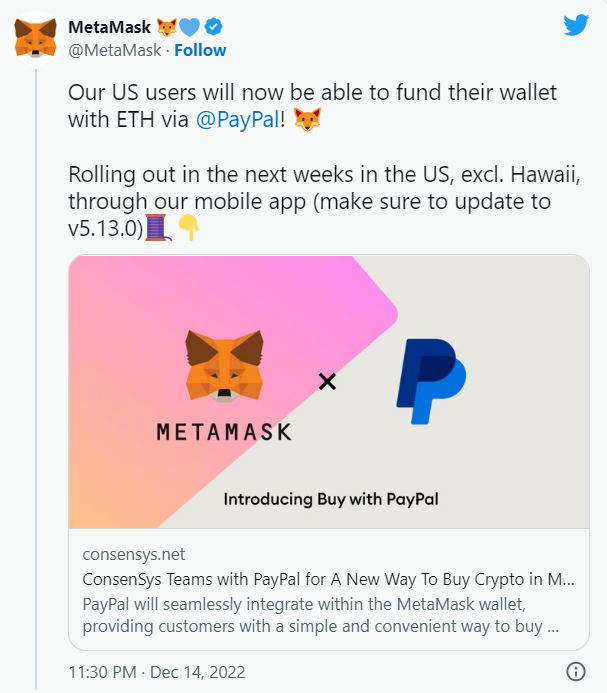Open the @MetaMask handle link
The image size is (607, 693).
point(116,50)
